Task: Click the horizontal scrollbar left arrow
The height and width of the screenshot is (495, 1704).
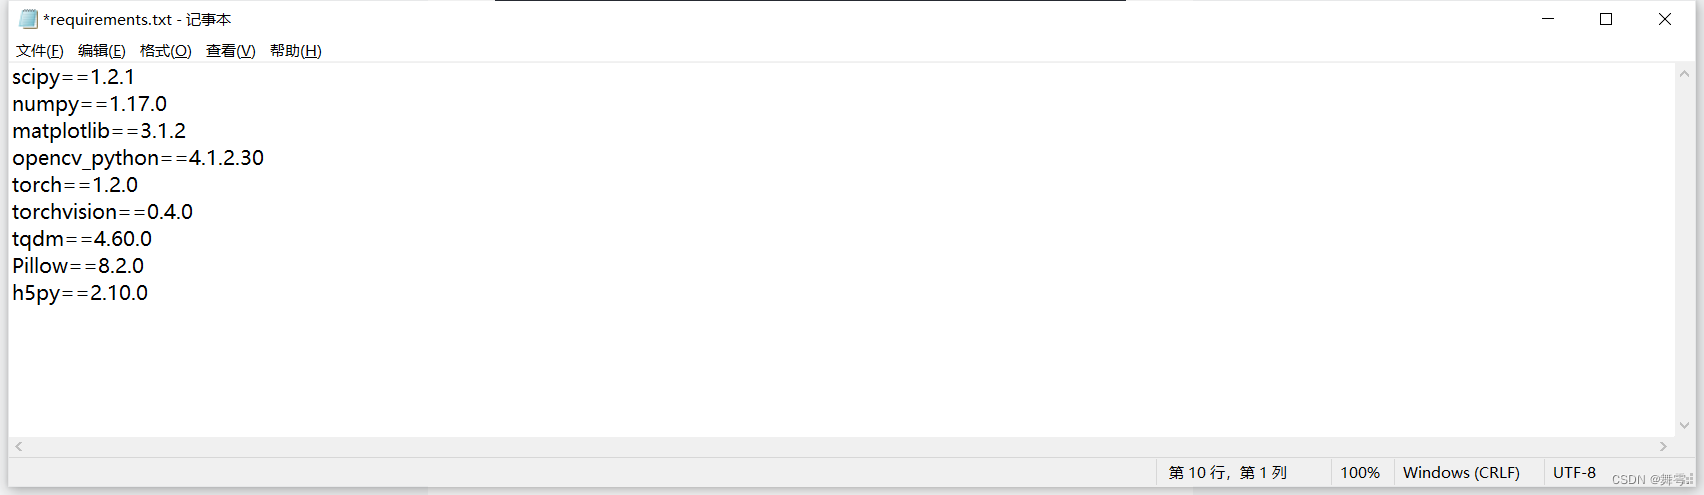Action: [18, 447]
